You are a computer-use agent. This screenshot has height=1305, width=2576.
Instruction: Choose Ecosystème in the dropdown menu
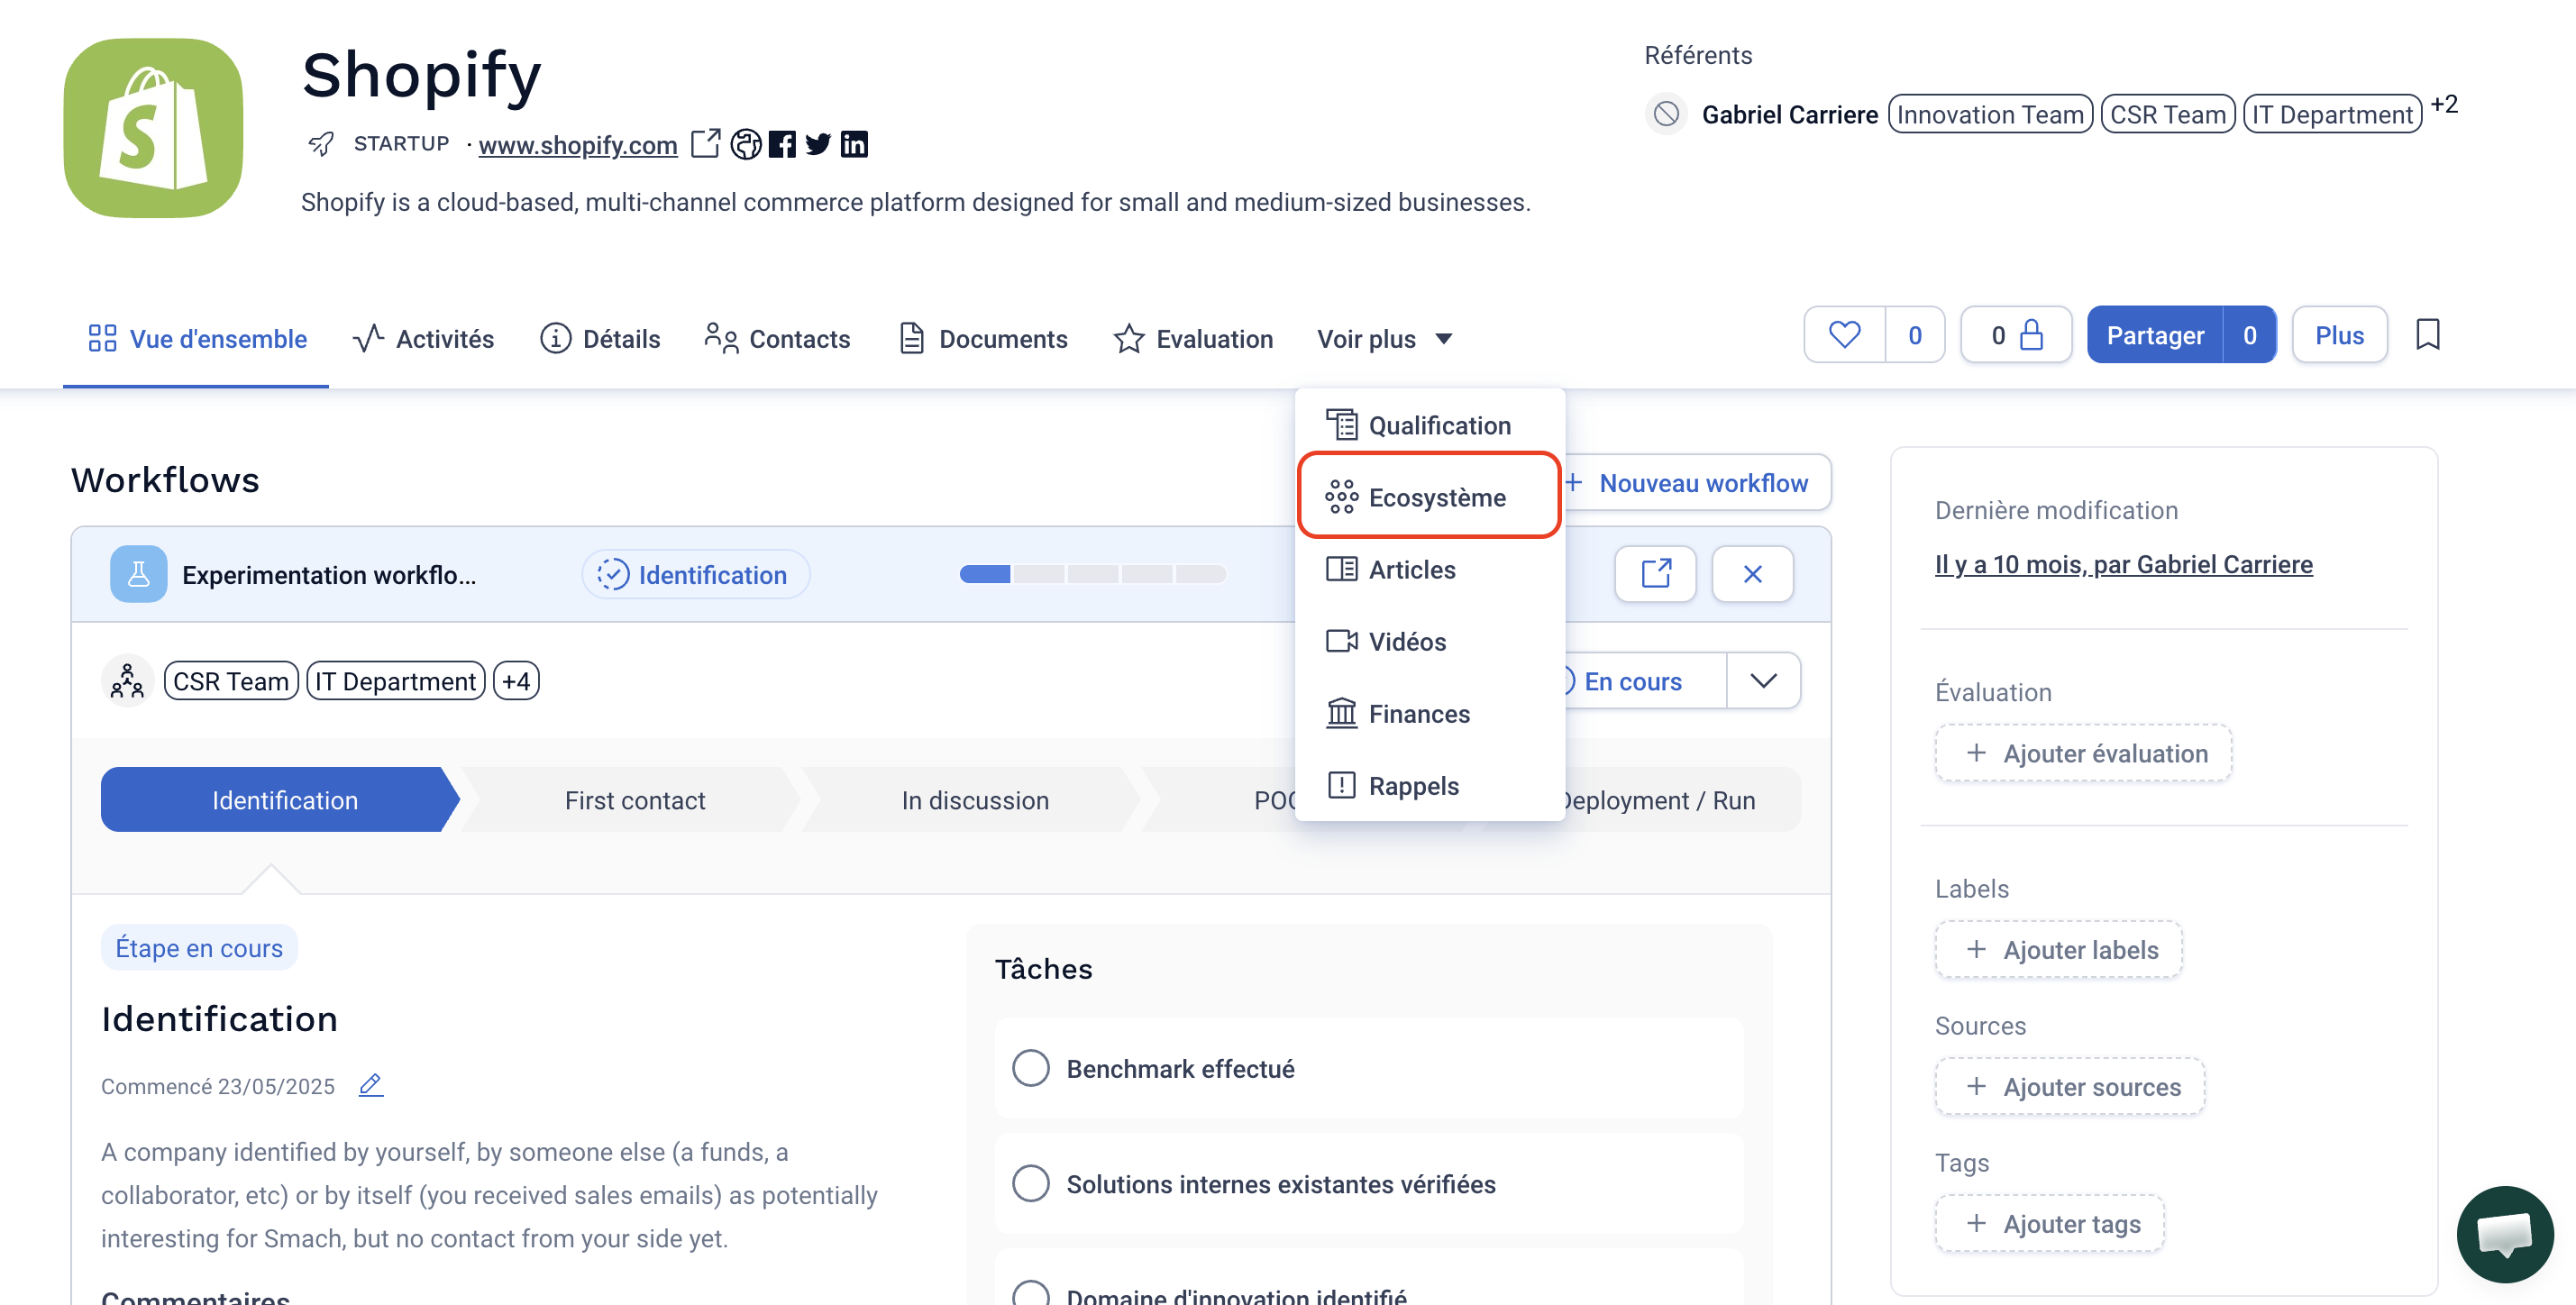coord(1430,497)
